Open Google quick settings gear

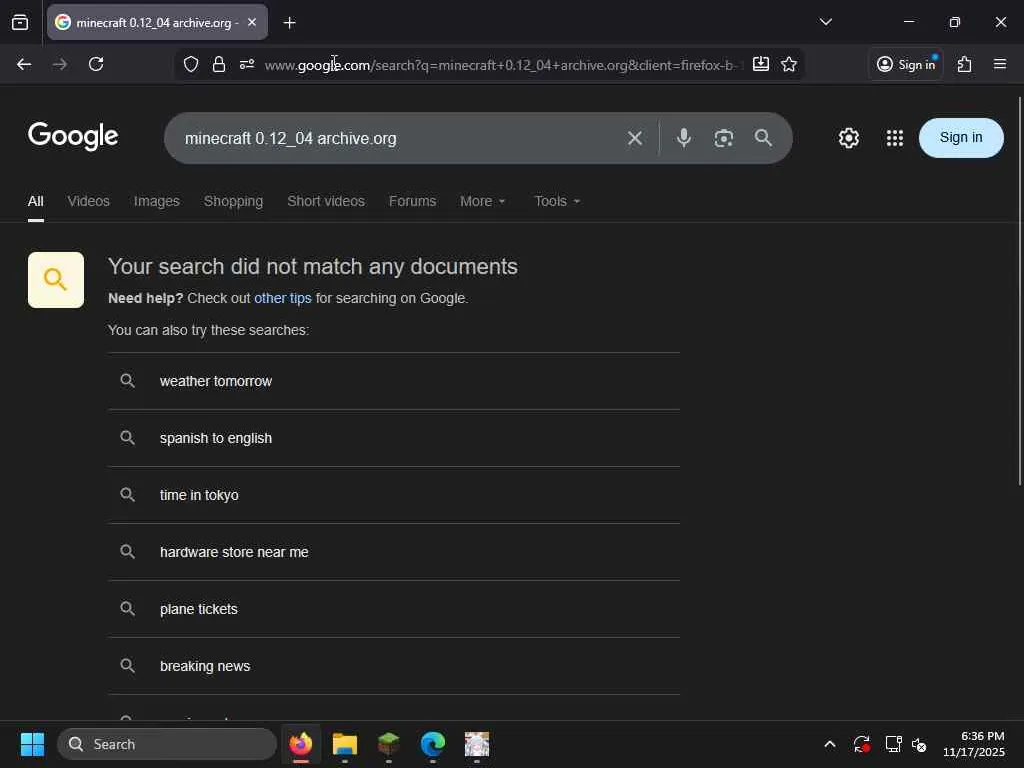pos(849,138)
